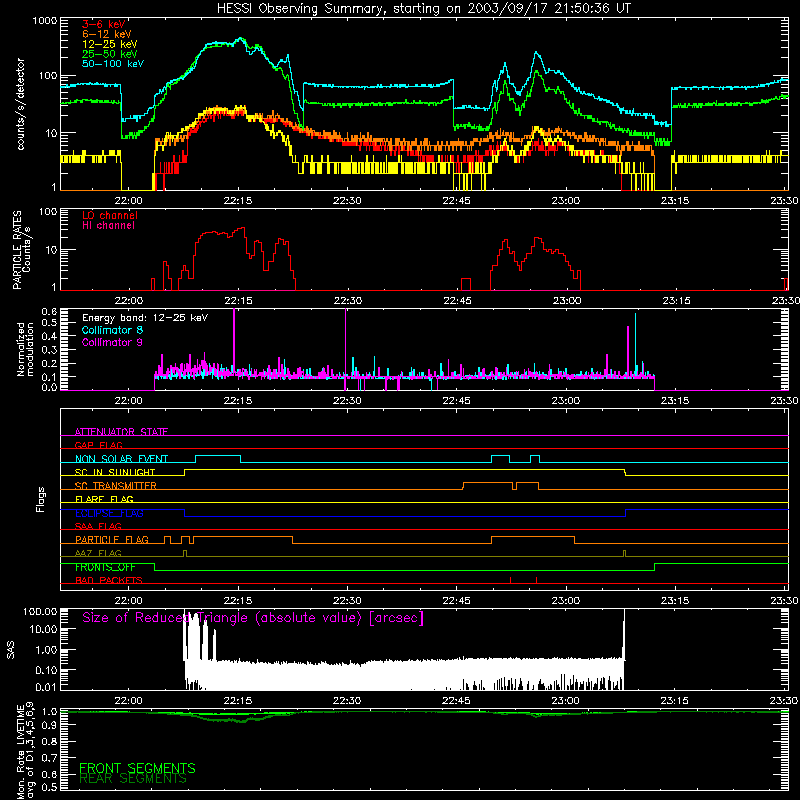Click the cyan Collimator 8 spike near 23:09
The image size is (800, 800).
click(635, 344)
